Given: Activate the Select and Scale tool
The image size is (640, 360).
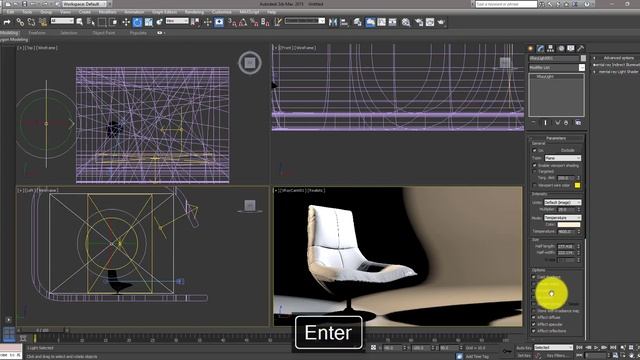Looking at the screenshot, I should 148,22.
